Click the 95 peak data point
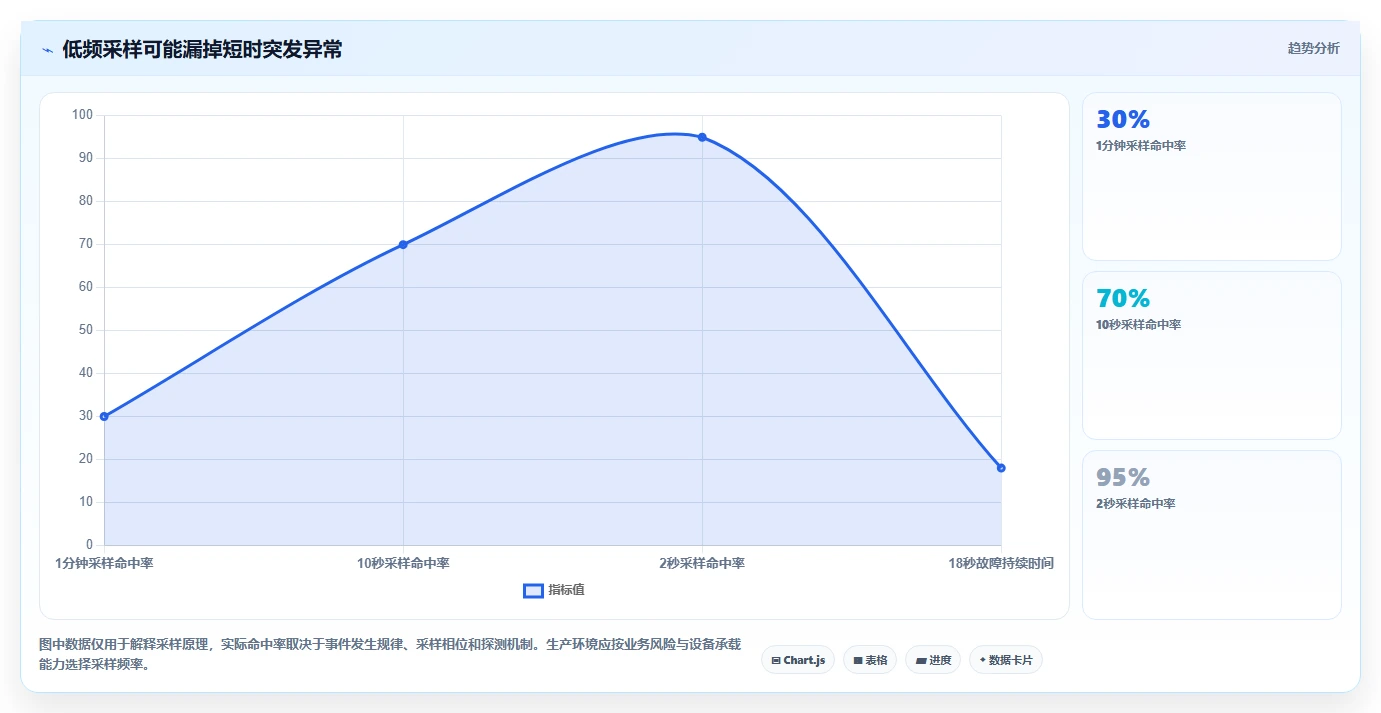This screenshot has height=713, width=1381. point(702,137)
